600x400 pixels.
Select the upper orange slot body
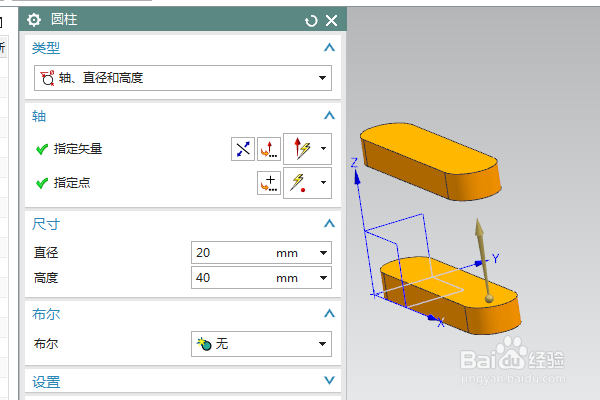coord(430,161)
